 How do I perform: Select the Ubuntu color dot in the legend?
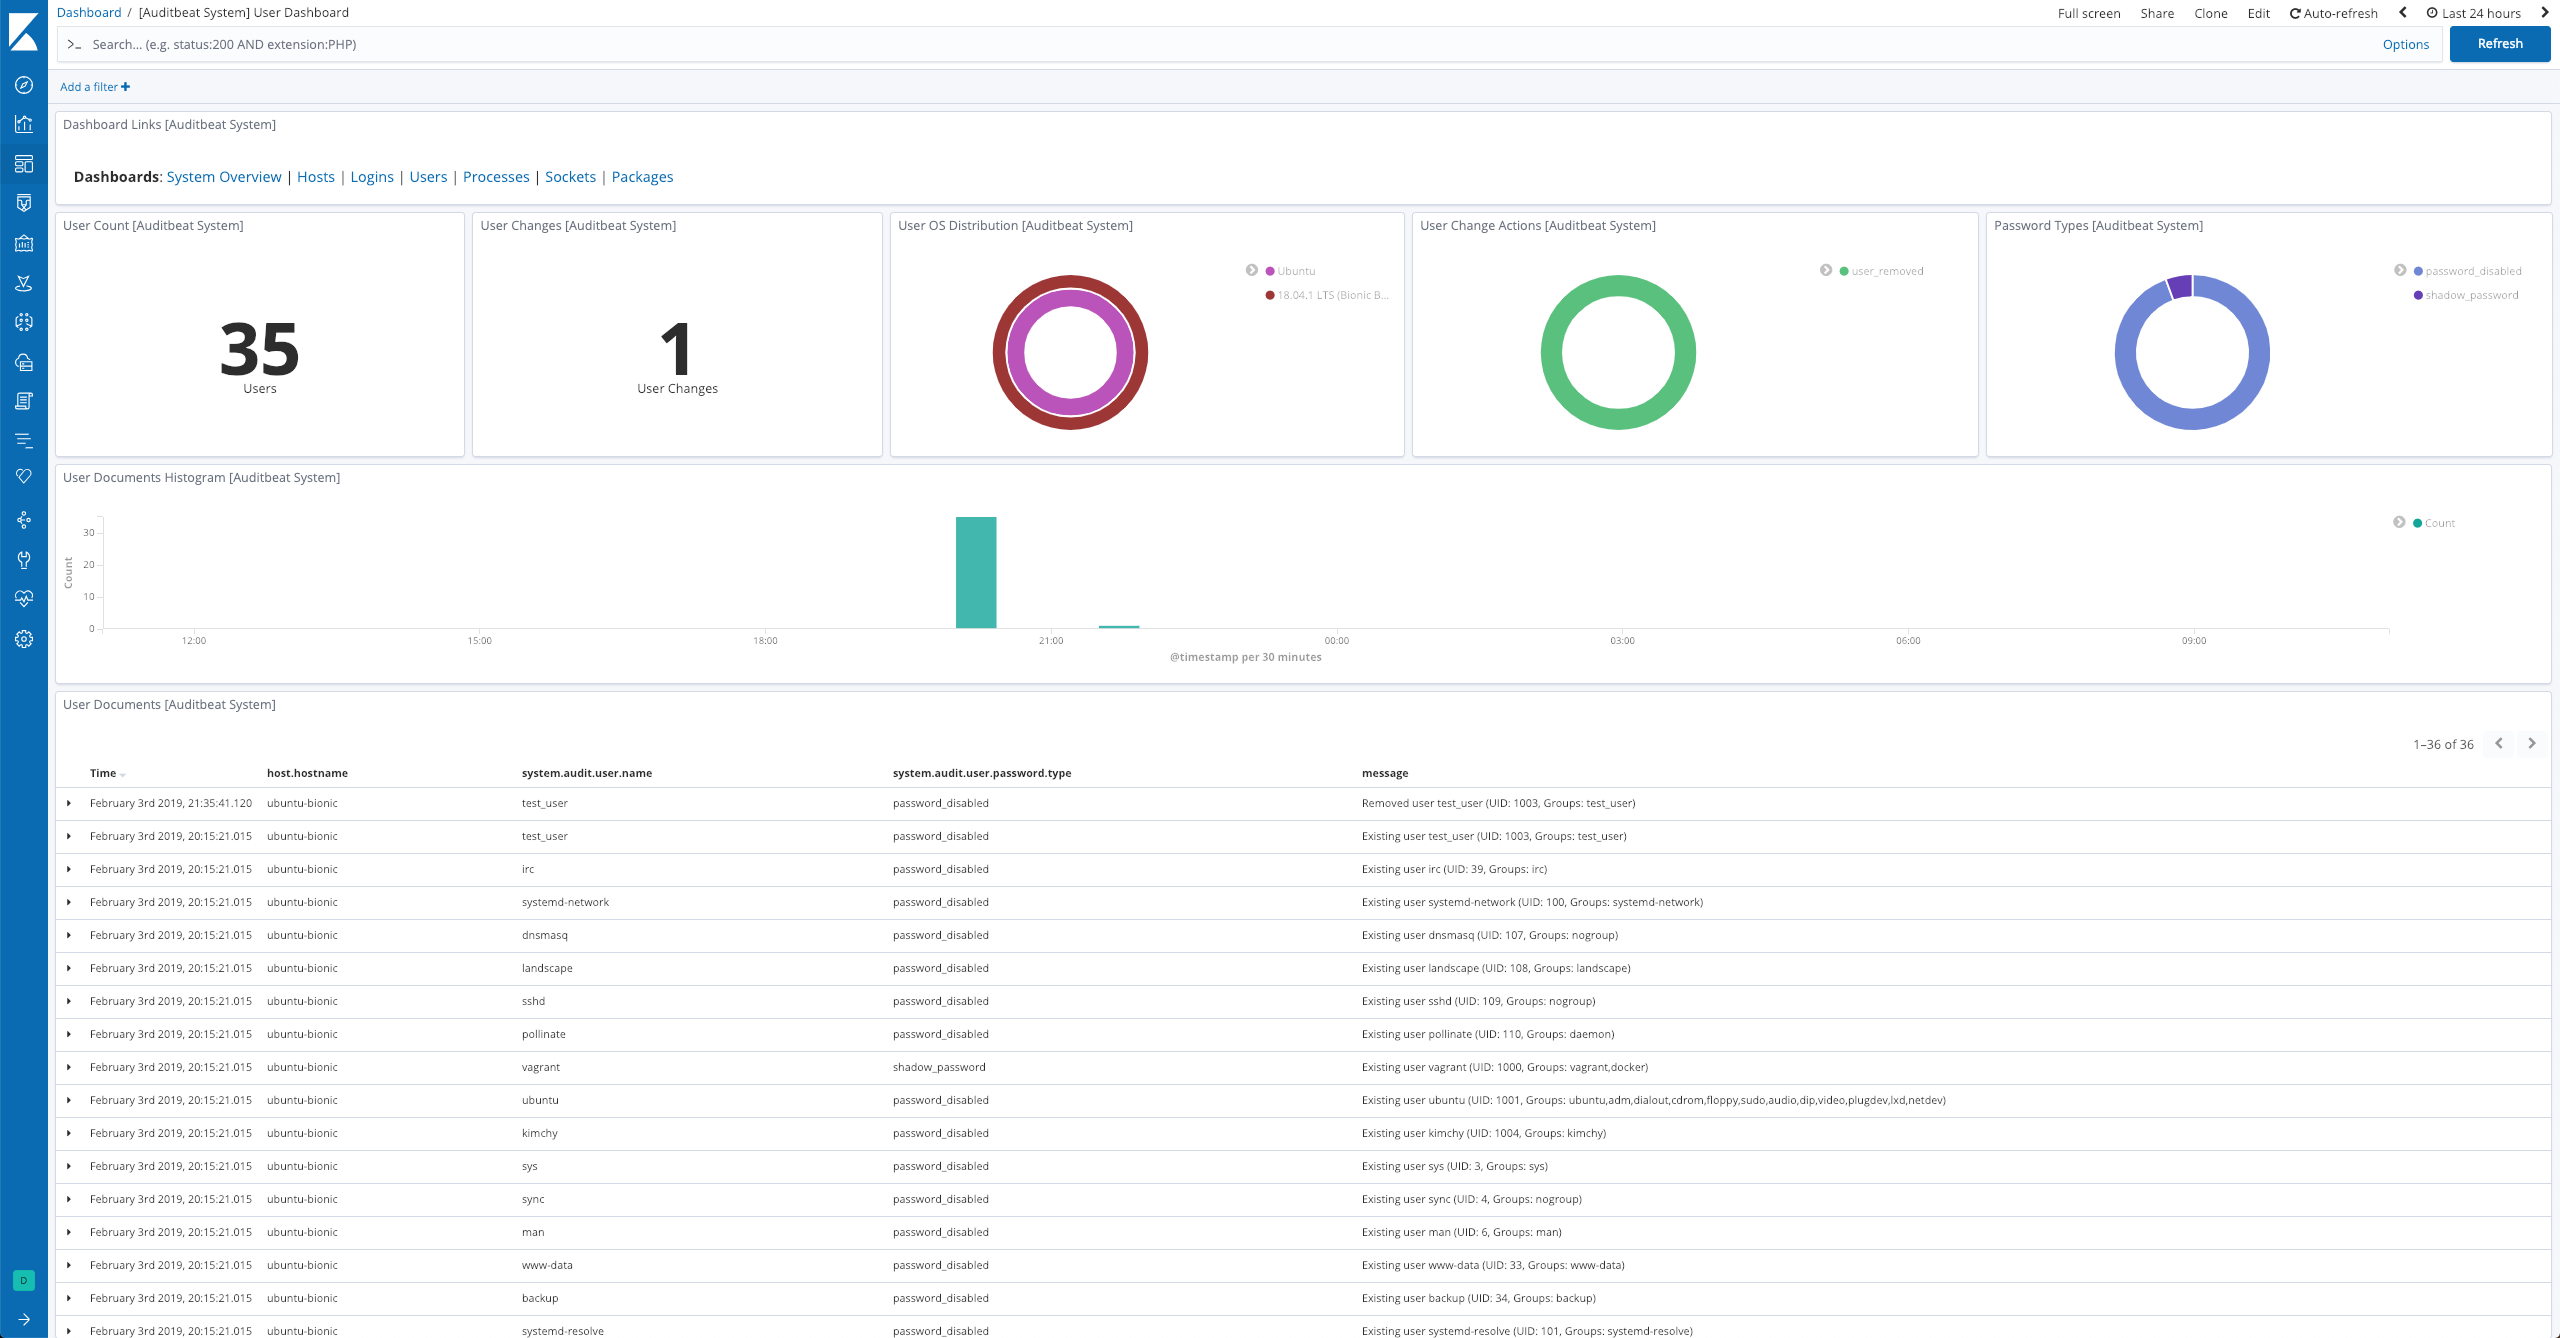[1268, 270]
